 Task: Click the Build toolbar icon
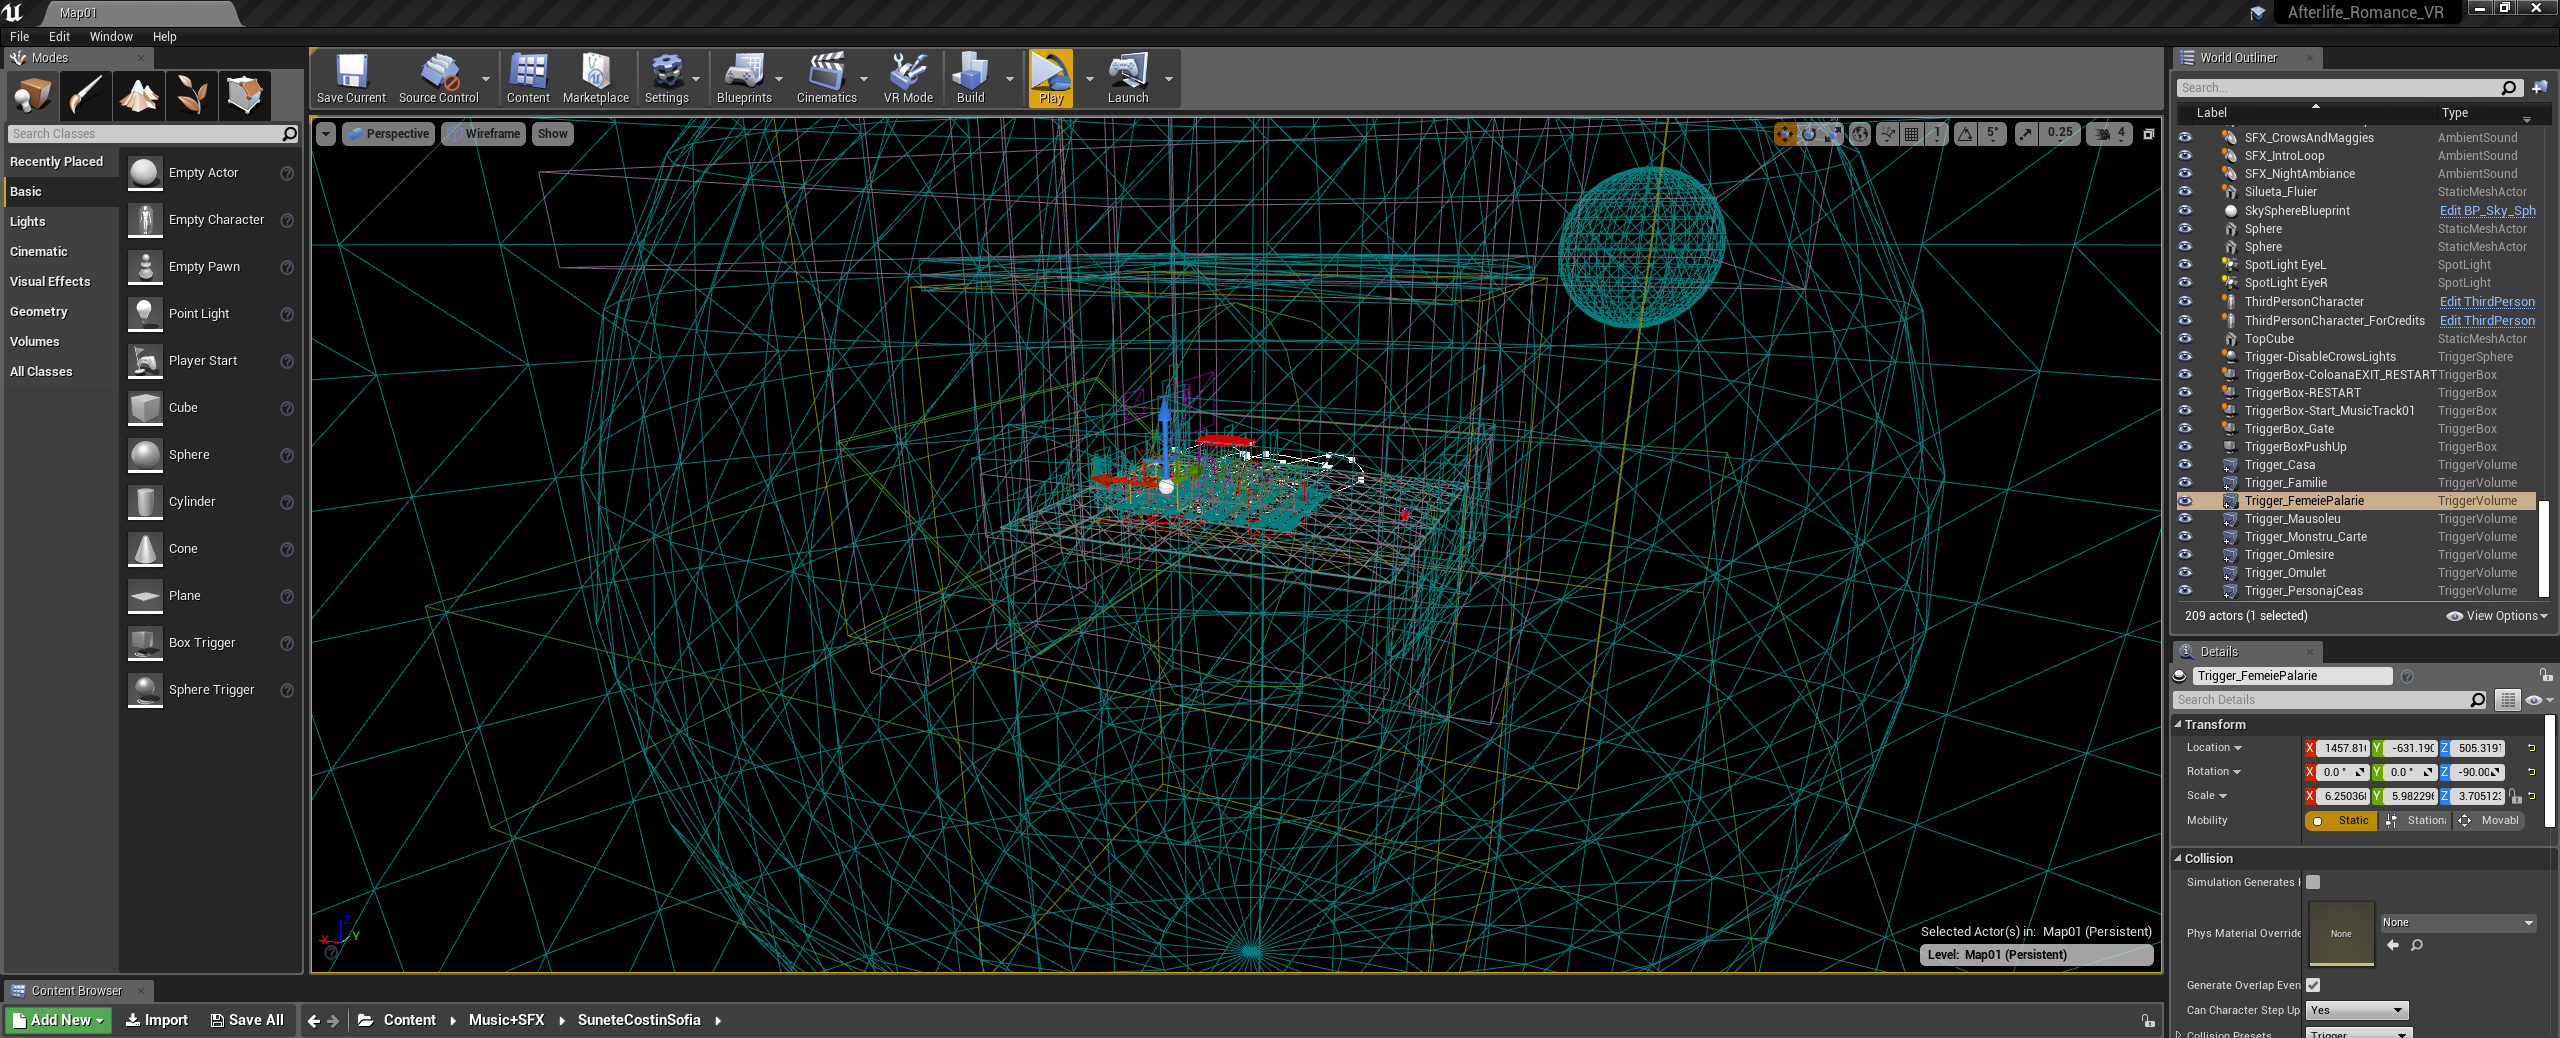970,78
